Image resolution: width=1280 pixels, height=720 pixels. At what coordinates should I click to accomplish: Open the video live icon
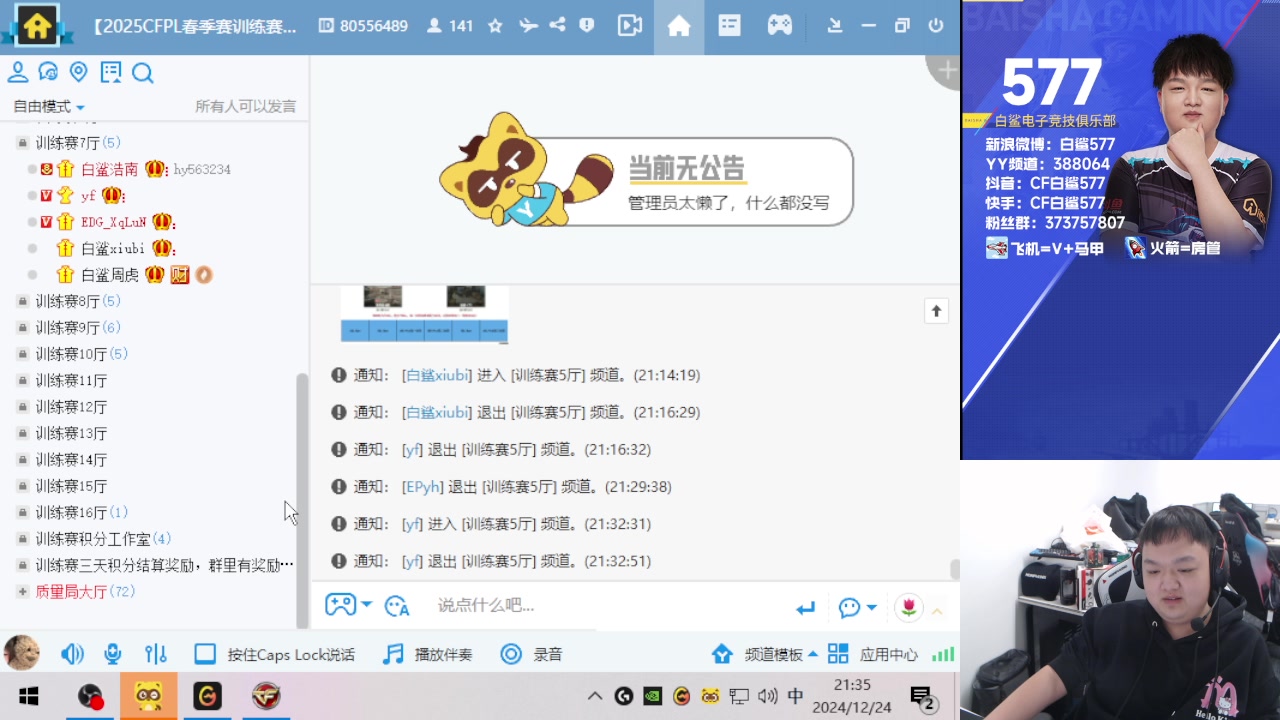tap(630, 26)
